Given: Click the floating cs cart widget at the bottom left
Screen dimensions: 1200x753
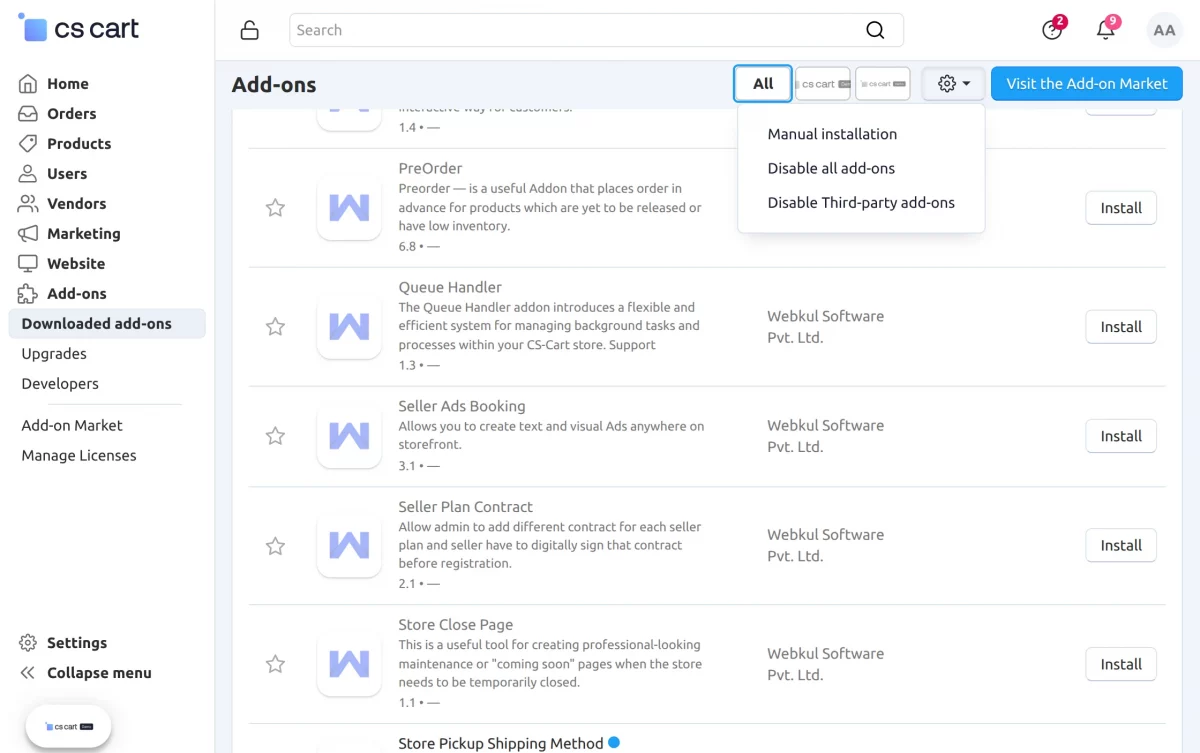Looking at the screenshot, I should coord(68,727).
